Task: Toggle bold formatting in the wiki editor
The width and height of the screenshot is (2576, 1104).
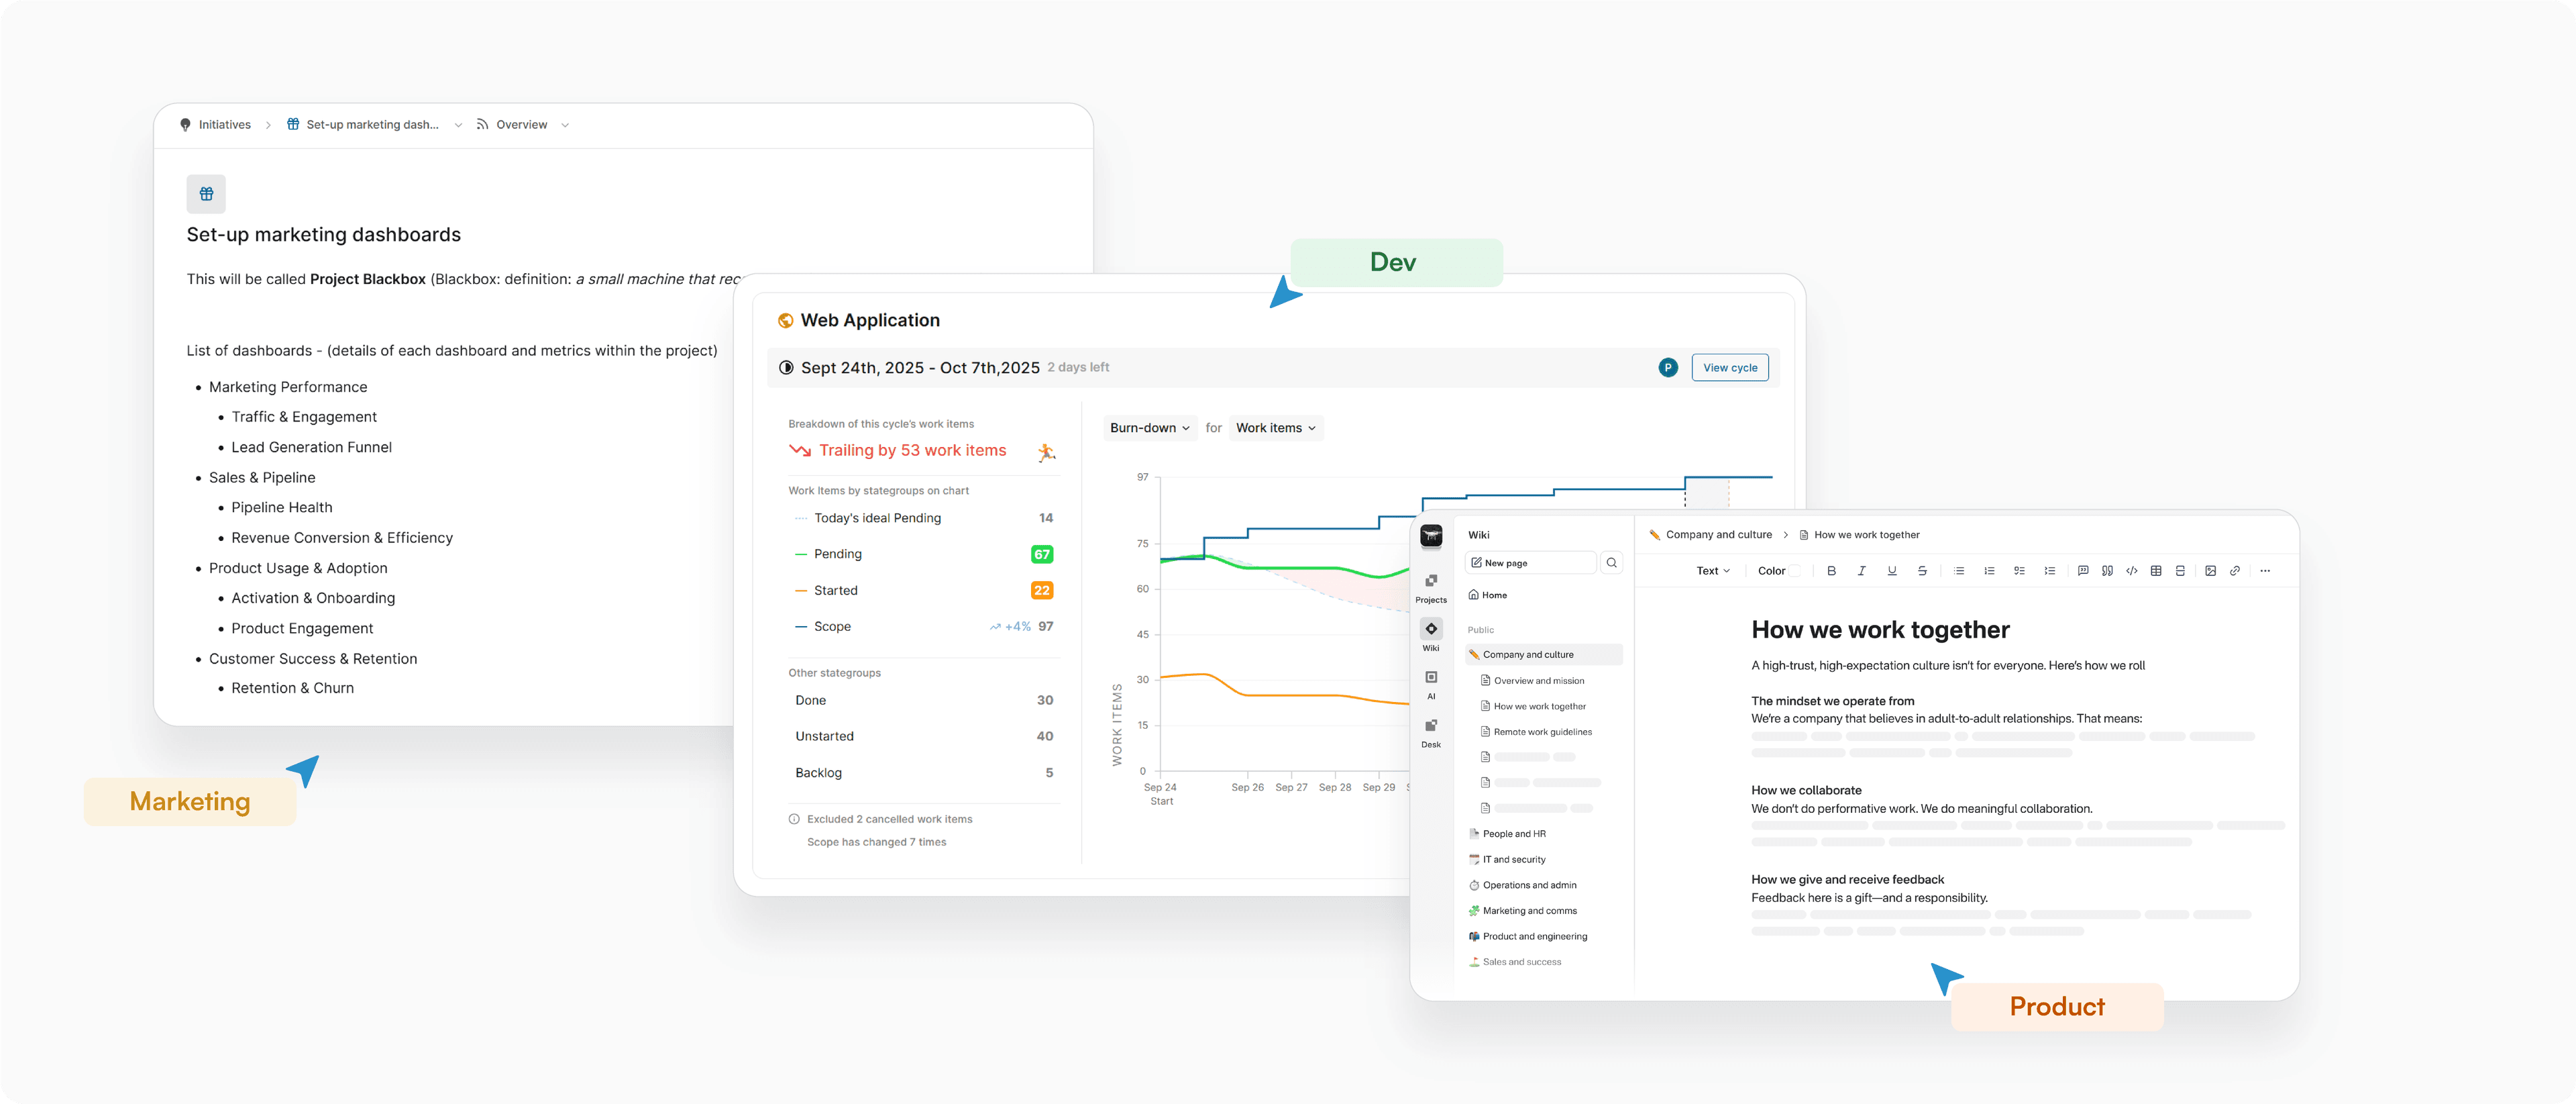Action: point(1831,571)
